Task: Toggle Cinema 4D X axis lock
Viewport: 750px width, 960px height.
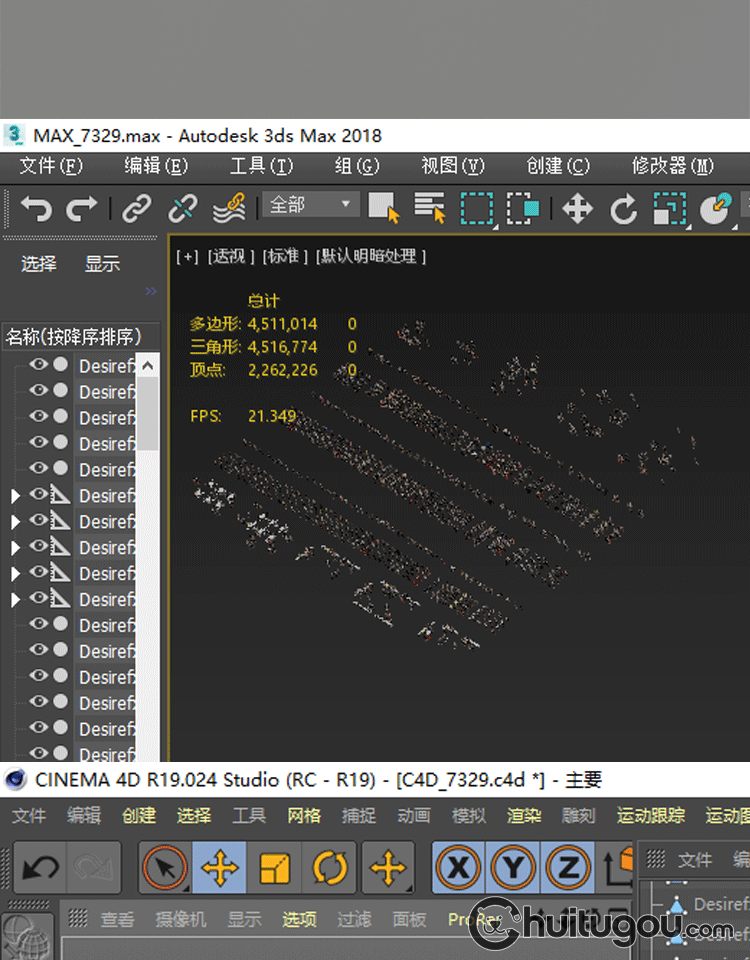Action: coord(459,867)
